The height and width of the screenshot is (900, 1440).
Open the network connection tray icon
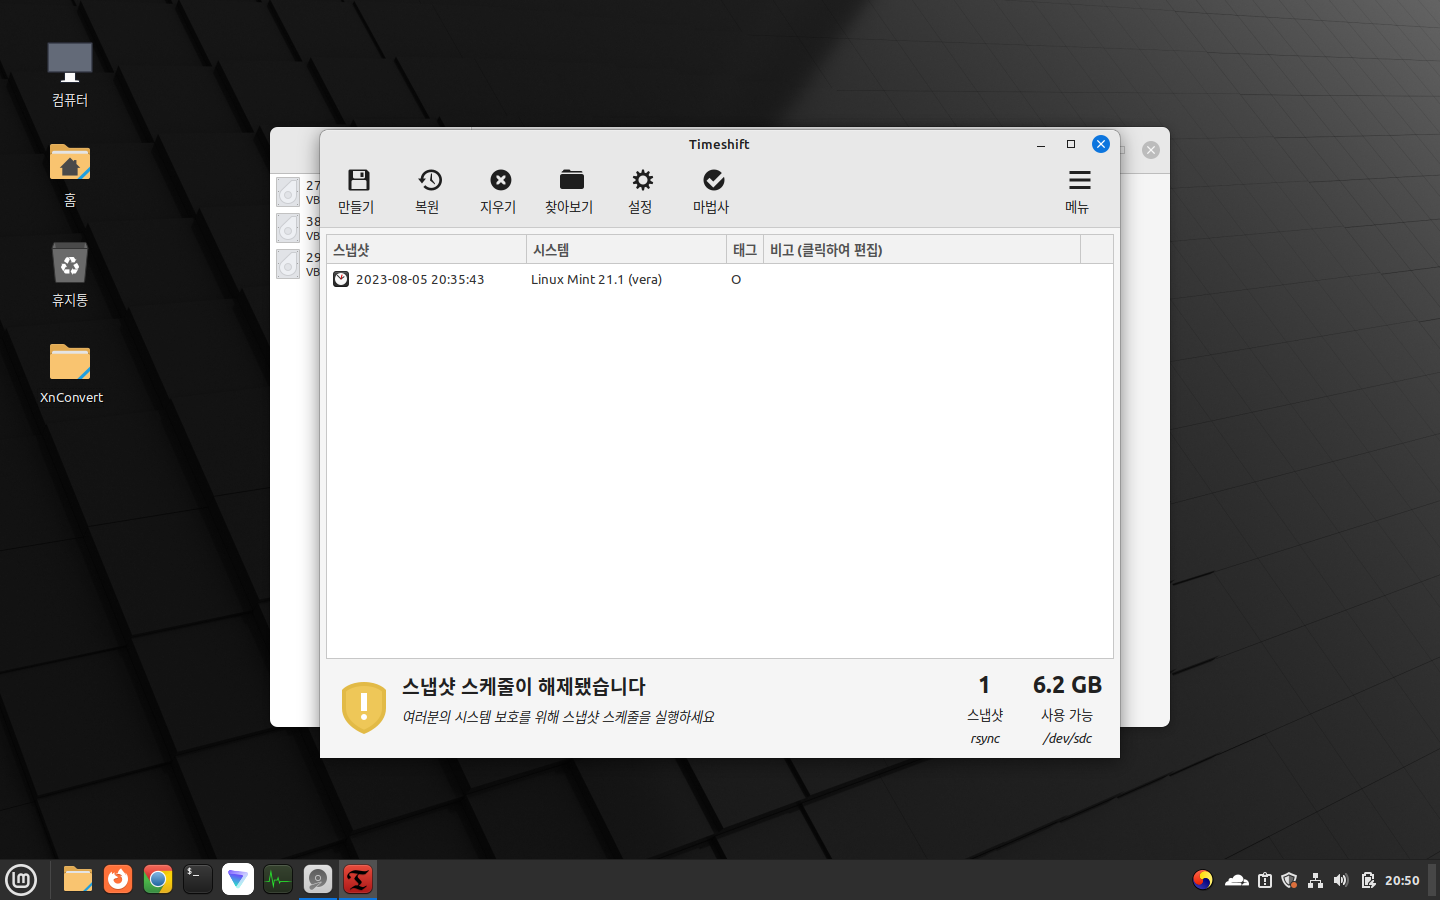pyautogui.click(x=1315, y=880)
